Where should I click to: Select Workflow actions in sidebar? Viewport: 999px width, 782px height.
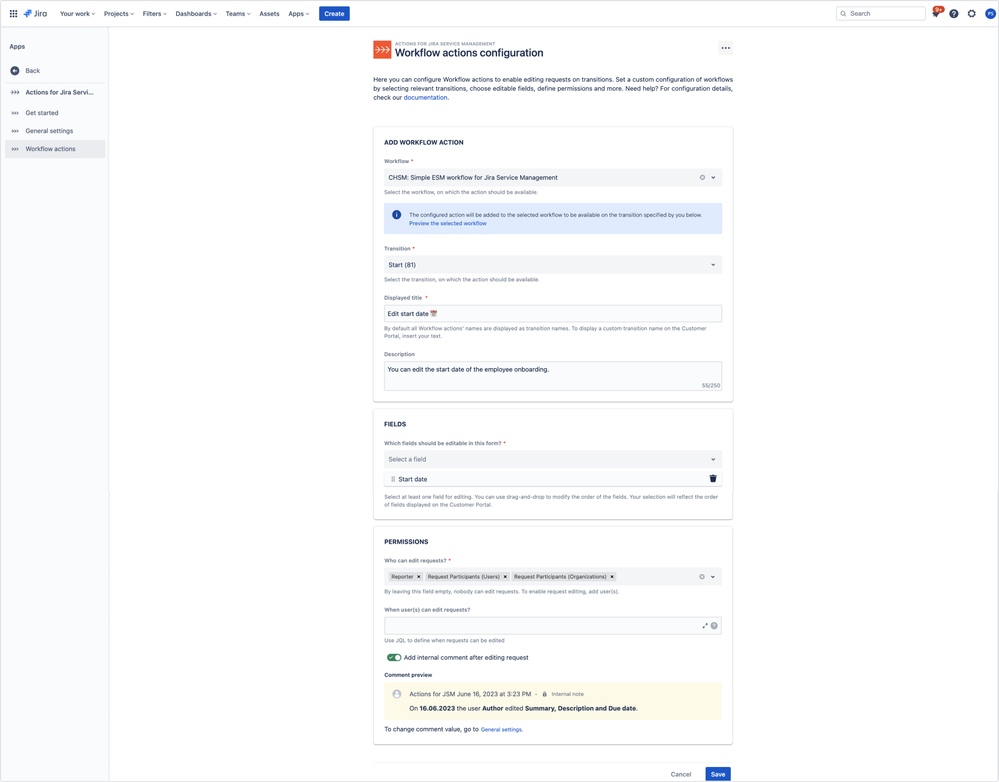(55, 149)
